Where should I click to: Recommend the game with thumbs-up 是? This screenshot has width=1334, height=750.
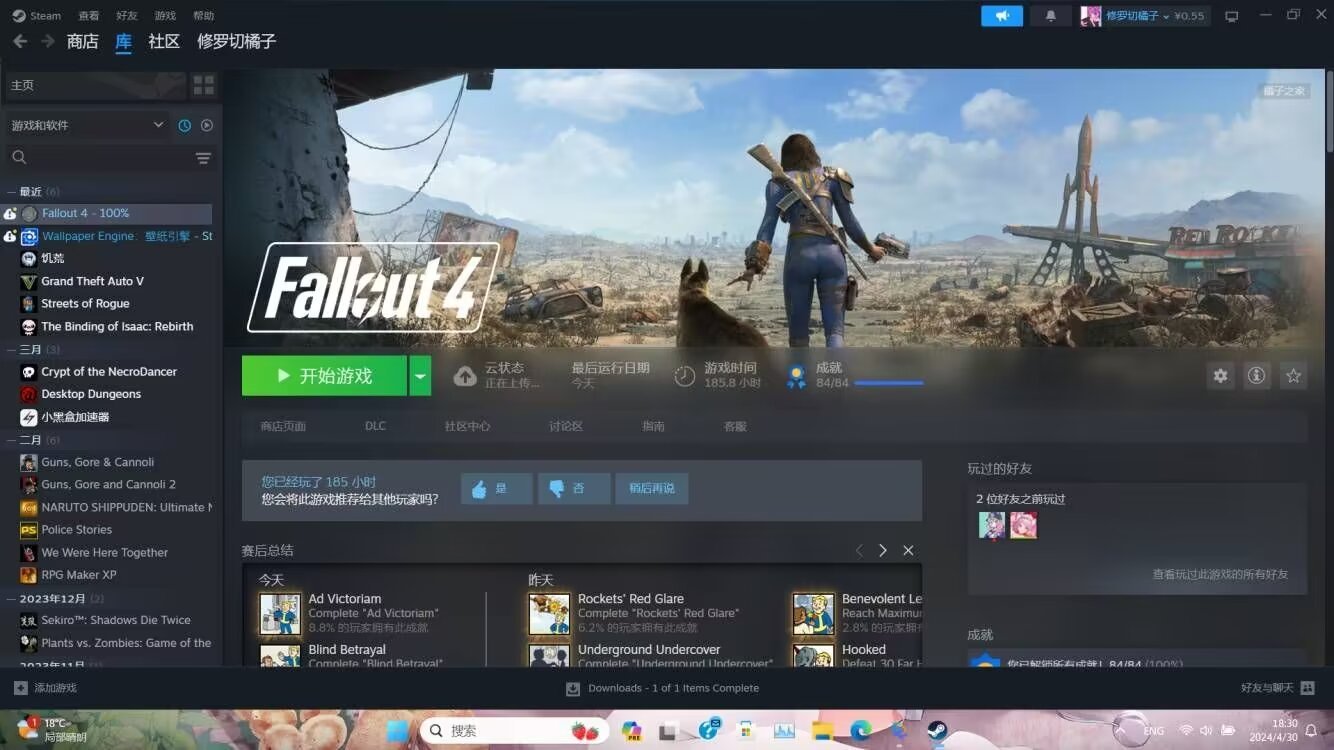(496, 489)
